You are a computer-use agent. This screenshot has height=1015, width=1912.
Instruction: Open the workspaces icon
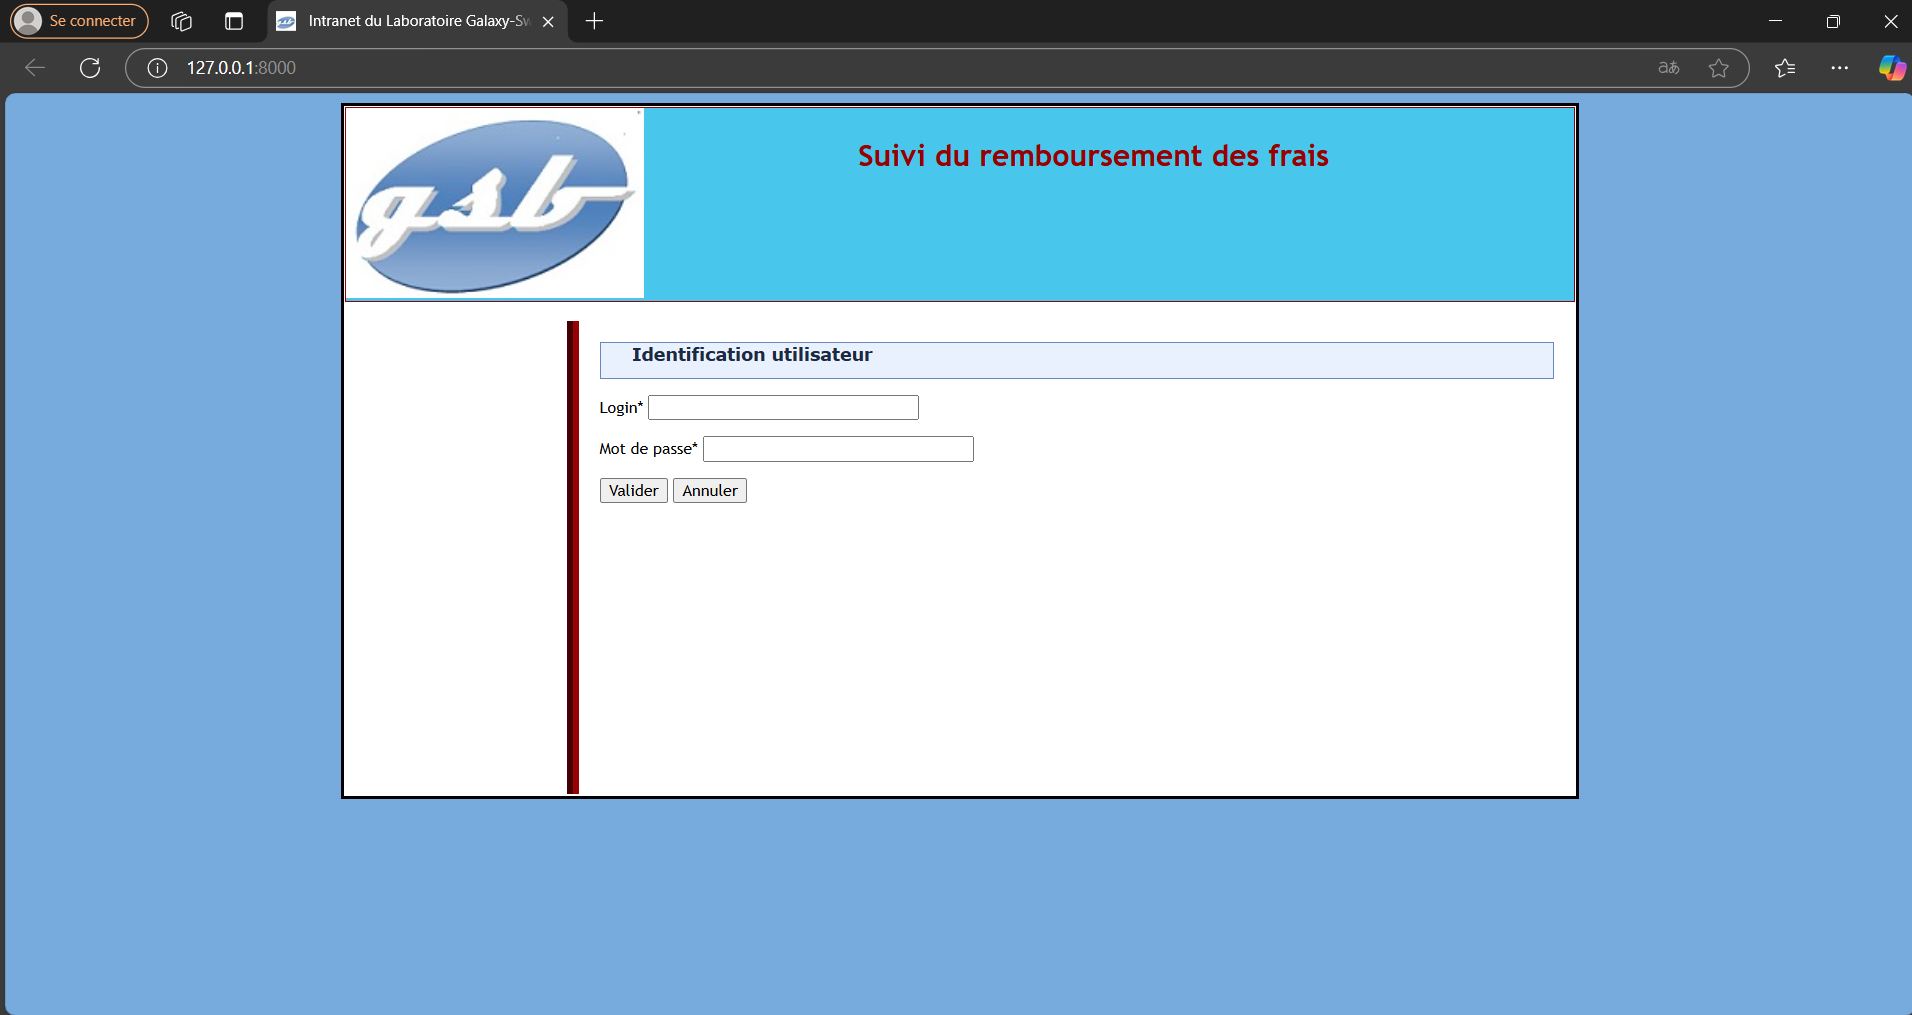click(181, 21)
